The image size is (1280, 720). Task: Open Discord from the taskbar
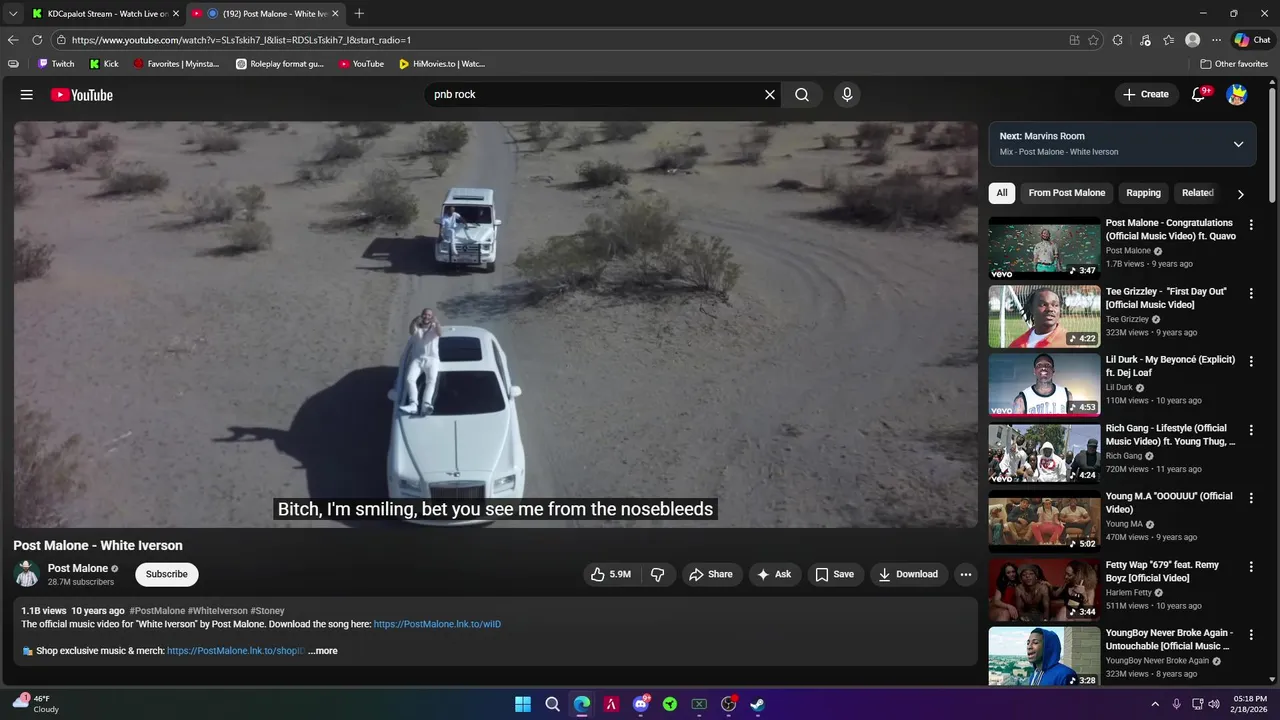(641, 704)
